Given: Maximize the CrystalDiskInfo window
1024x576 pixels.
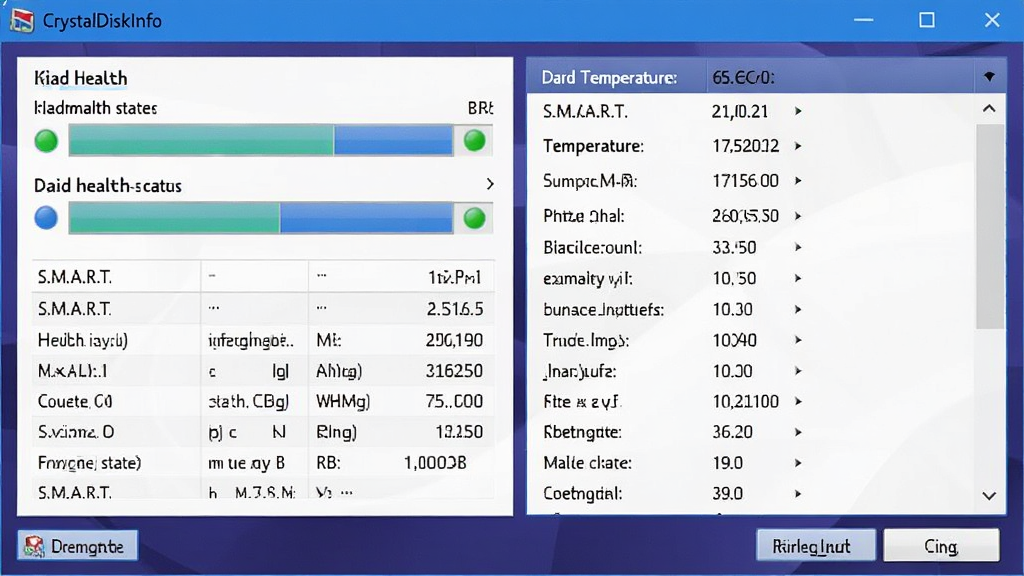Looking at the screenshot, I should (927, 20).
